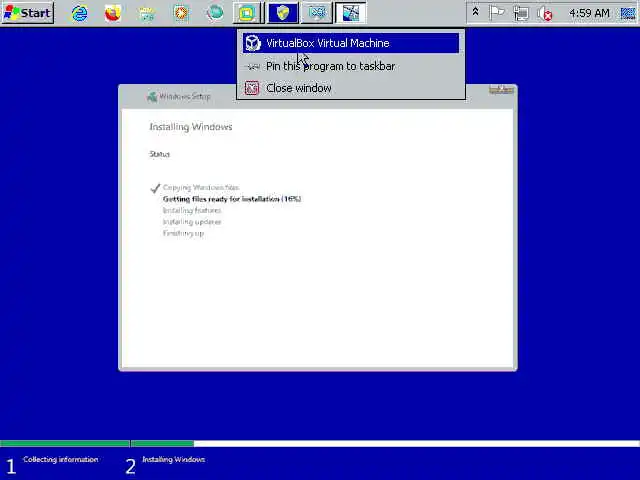Open the red-and-yellow browser taskbar icon
Screen dimensions: 640x480
click(x=113, y=13)
